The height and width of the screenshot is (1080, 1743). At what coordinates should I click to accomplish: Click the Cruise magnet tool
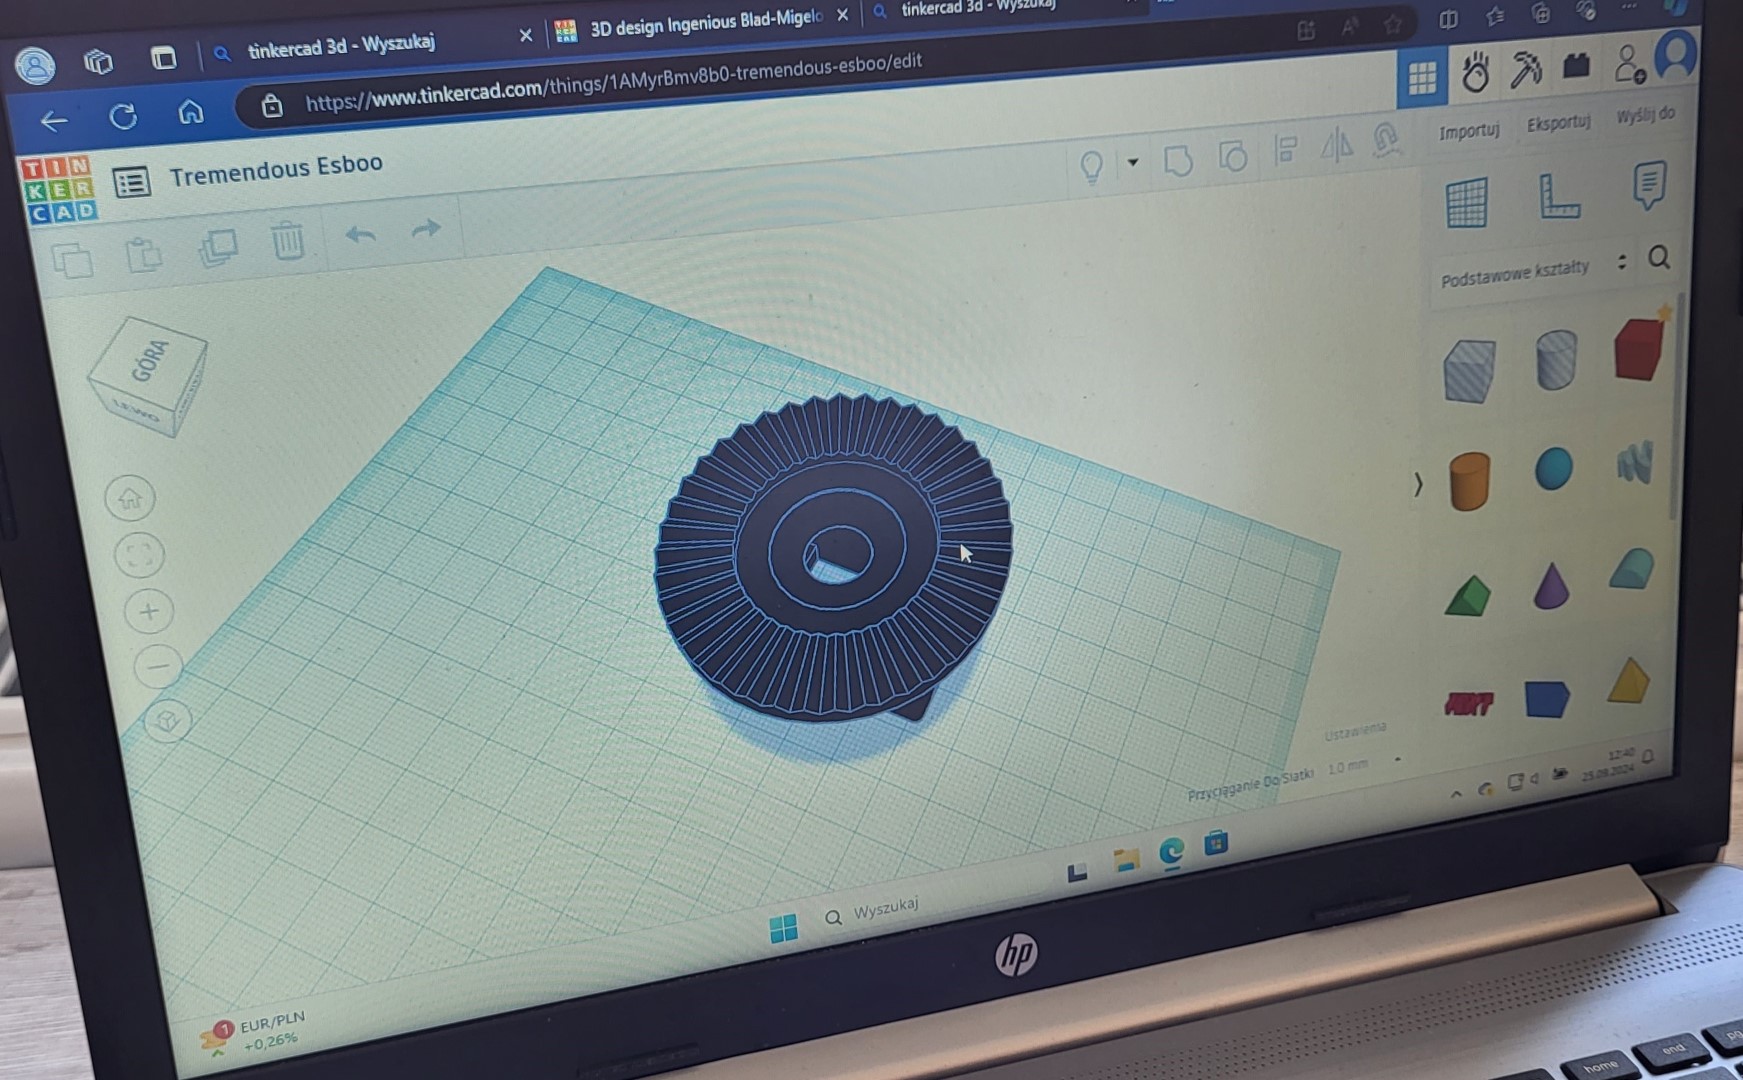[x=1385, y=140]
